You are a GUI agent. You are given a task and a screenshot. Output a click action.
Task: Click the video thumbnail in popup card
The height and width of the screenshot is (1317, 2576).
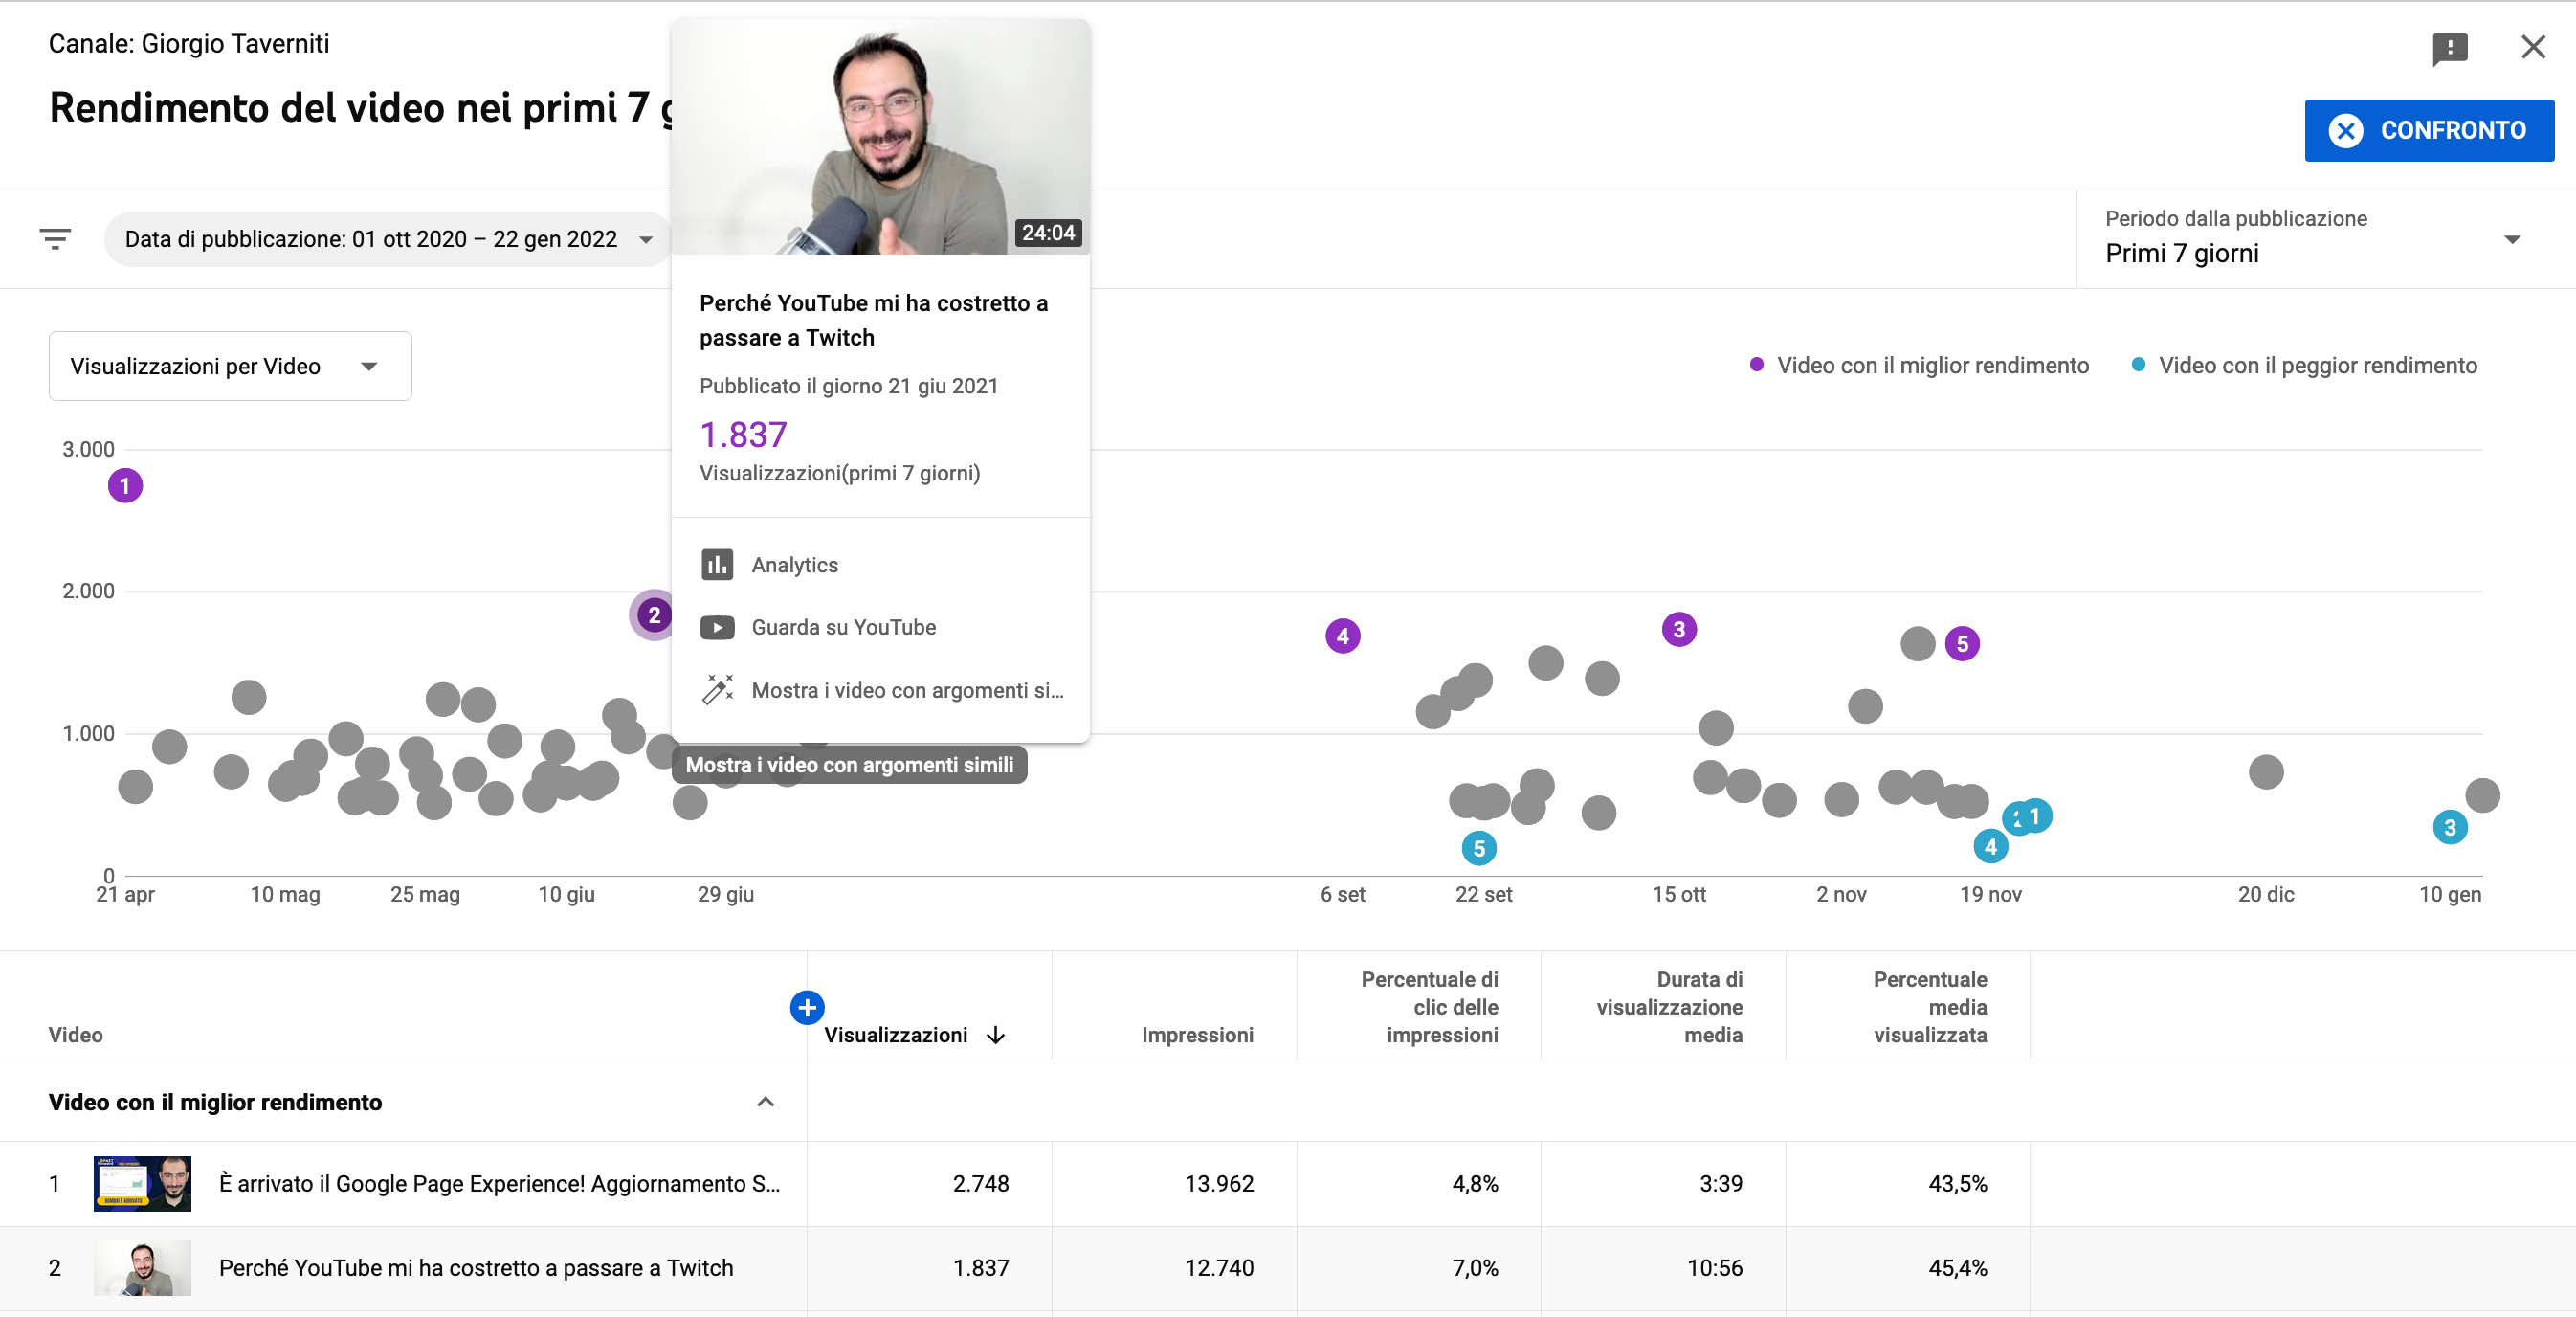point(880,137)
